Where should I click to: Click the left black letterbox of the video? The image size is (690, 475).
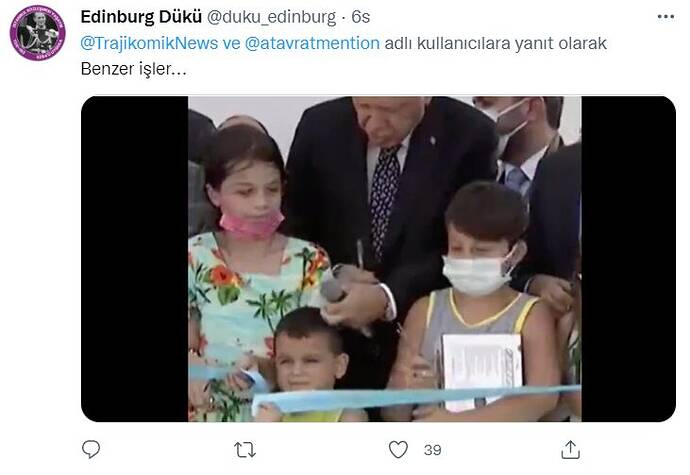[x=135, y=259]
